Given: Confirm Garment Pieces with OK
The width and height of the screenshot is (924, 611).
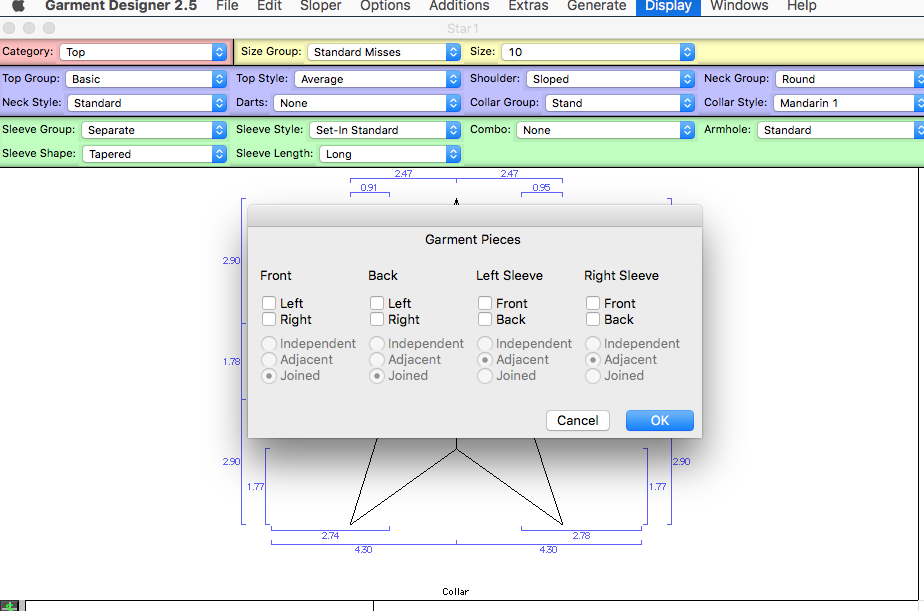Looking at the screenshot, I should pos(659,421).
